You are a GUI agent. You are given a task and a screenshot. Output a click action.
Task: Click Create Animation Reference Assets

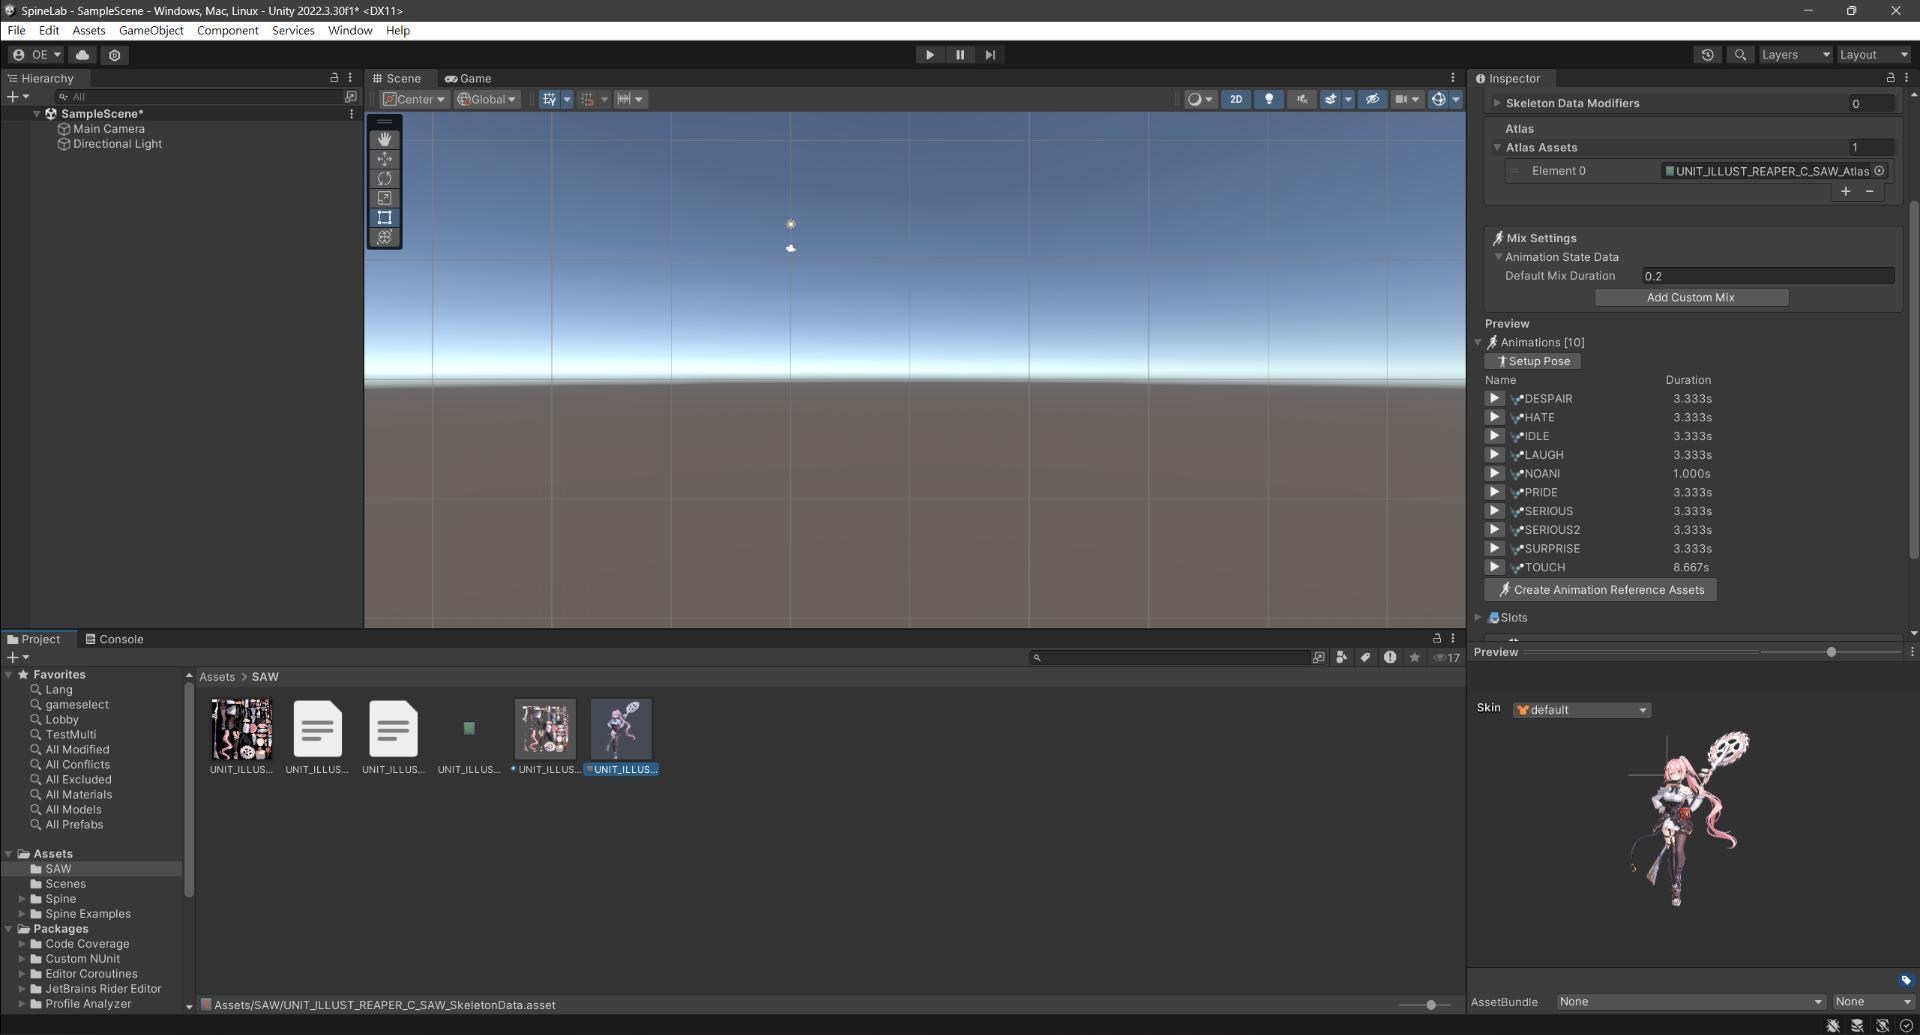(1599, 589)
